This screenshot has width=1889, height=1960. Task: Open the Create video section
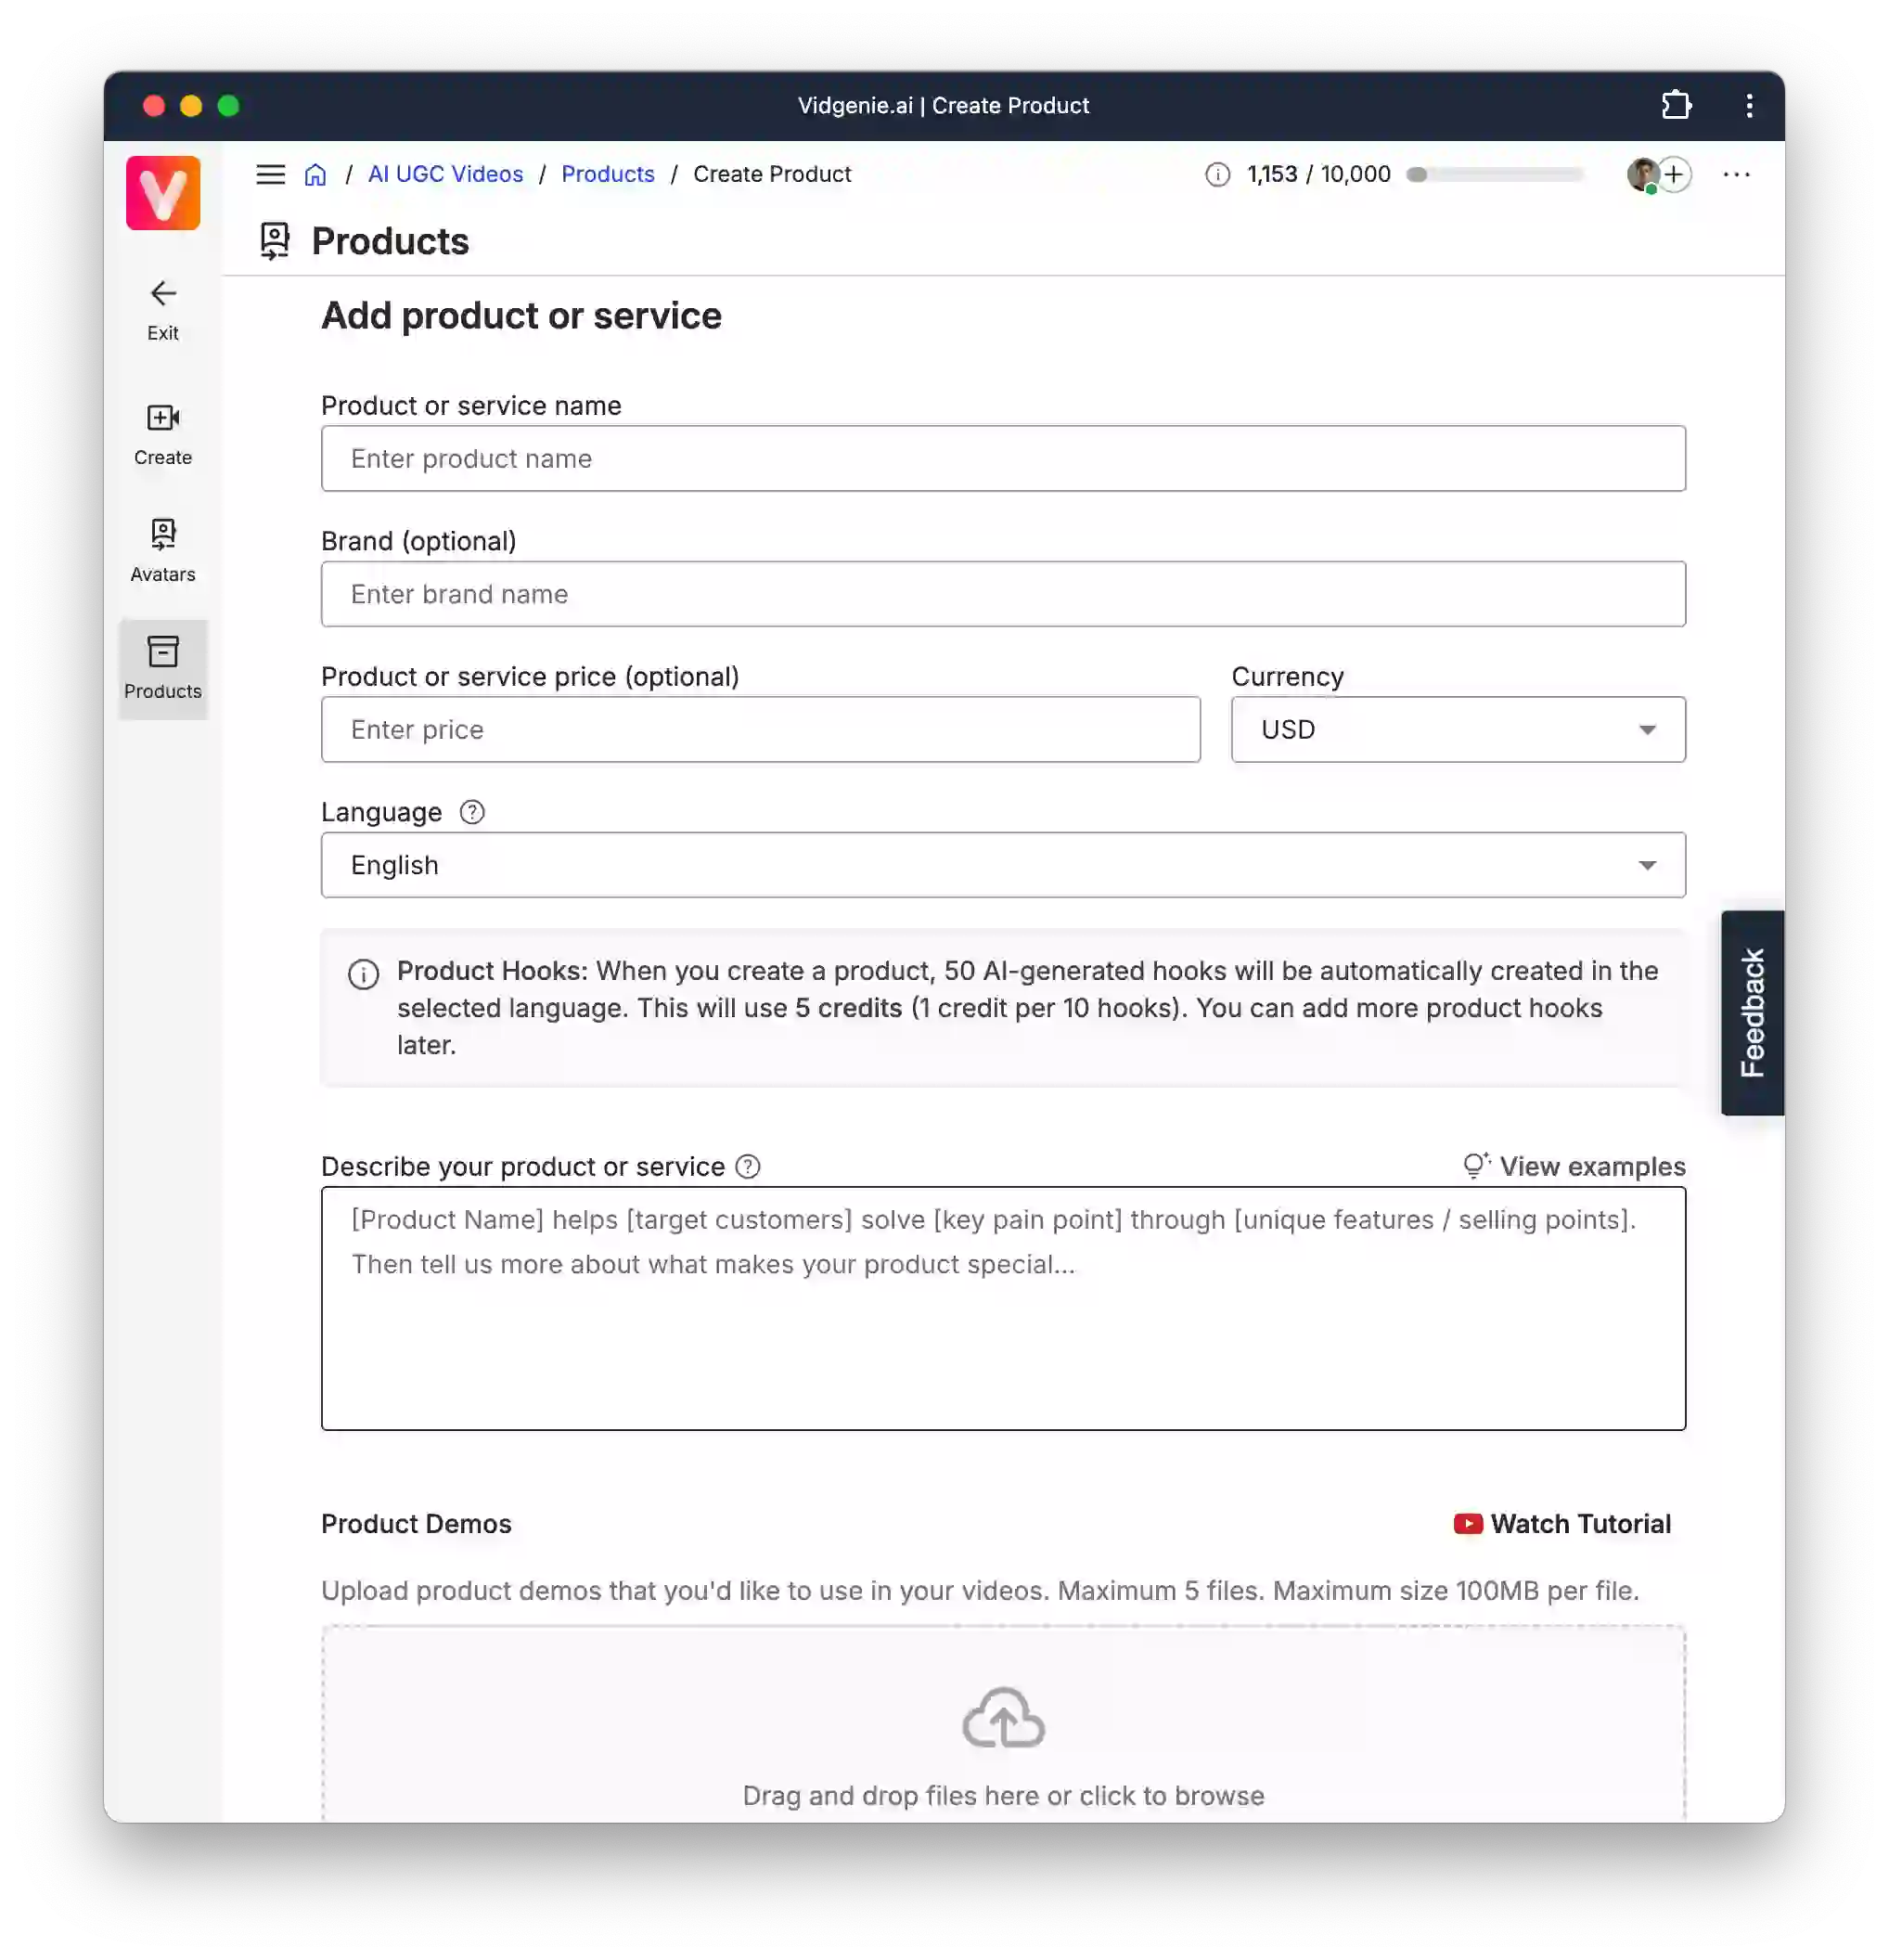[x=163, y=434]
